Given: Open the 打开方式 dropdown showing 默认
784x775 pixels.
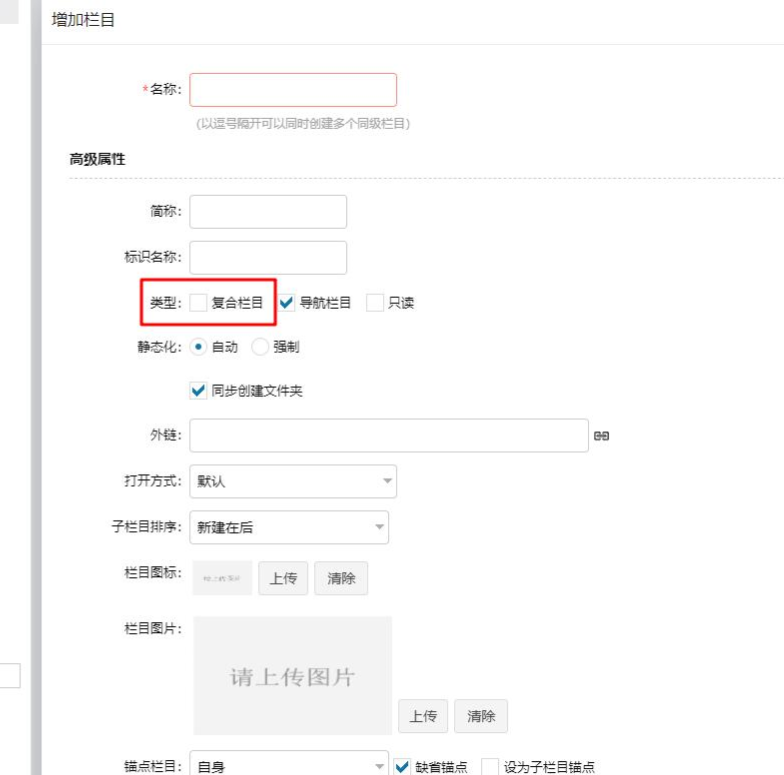Looking at the screenshot, I should tap(292, 481).
